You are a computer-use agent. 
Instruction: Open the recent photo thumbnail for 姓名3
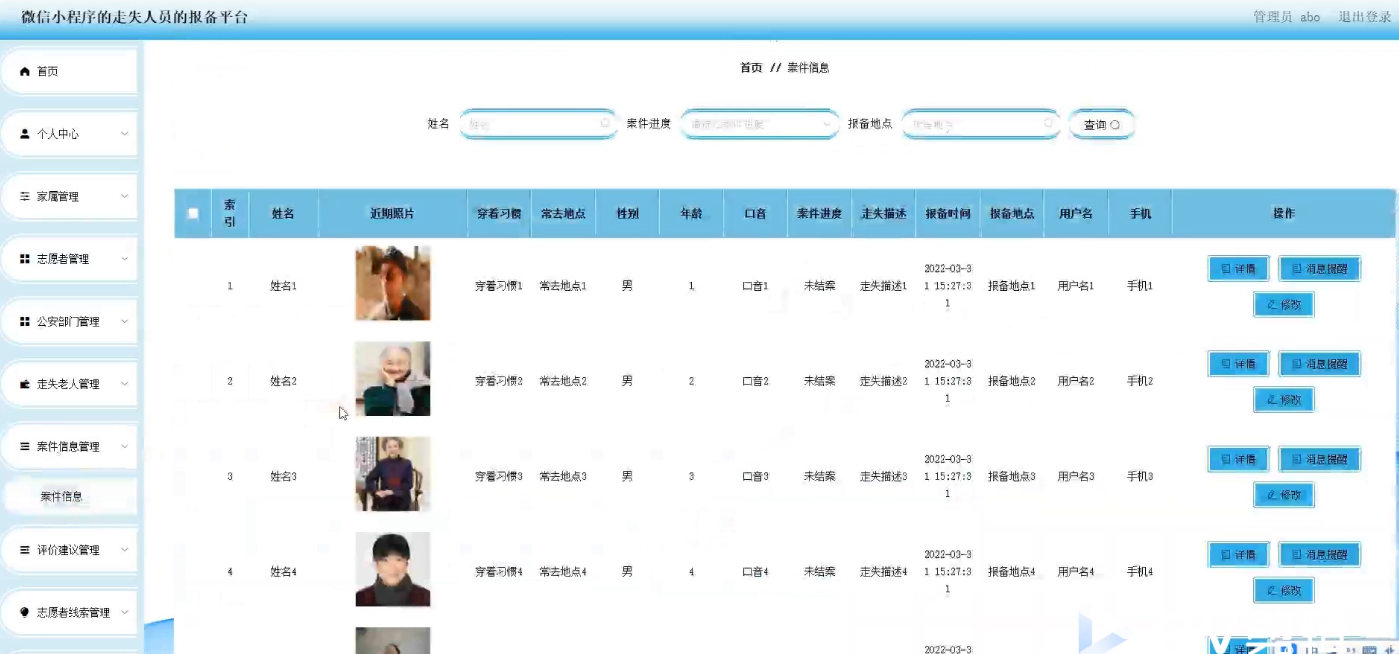coord(393,474)
